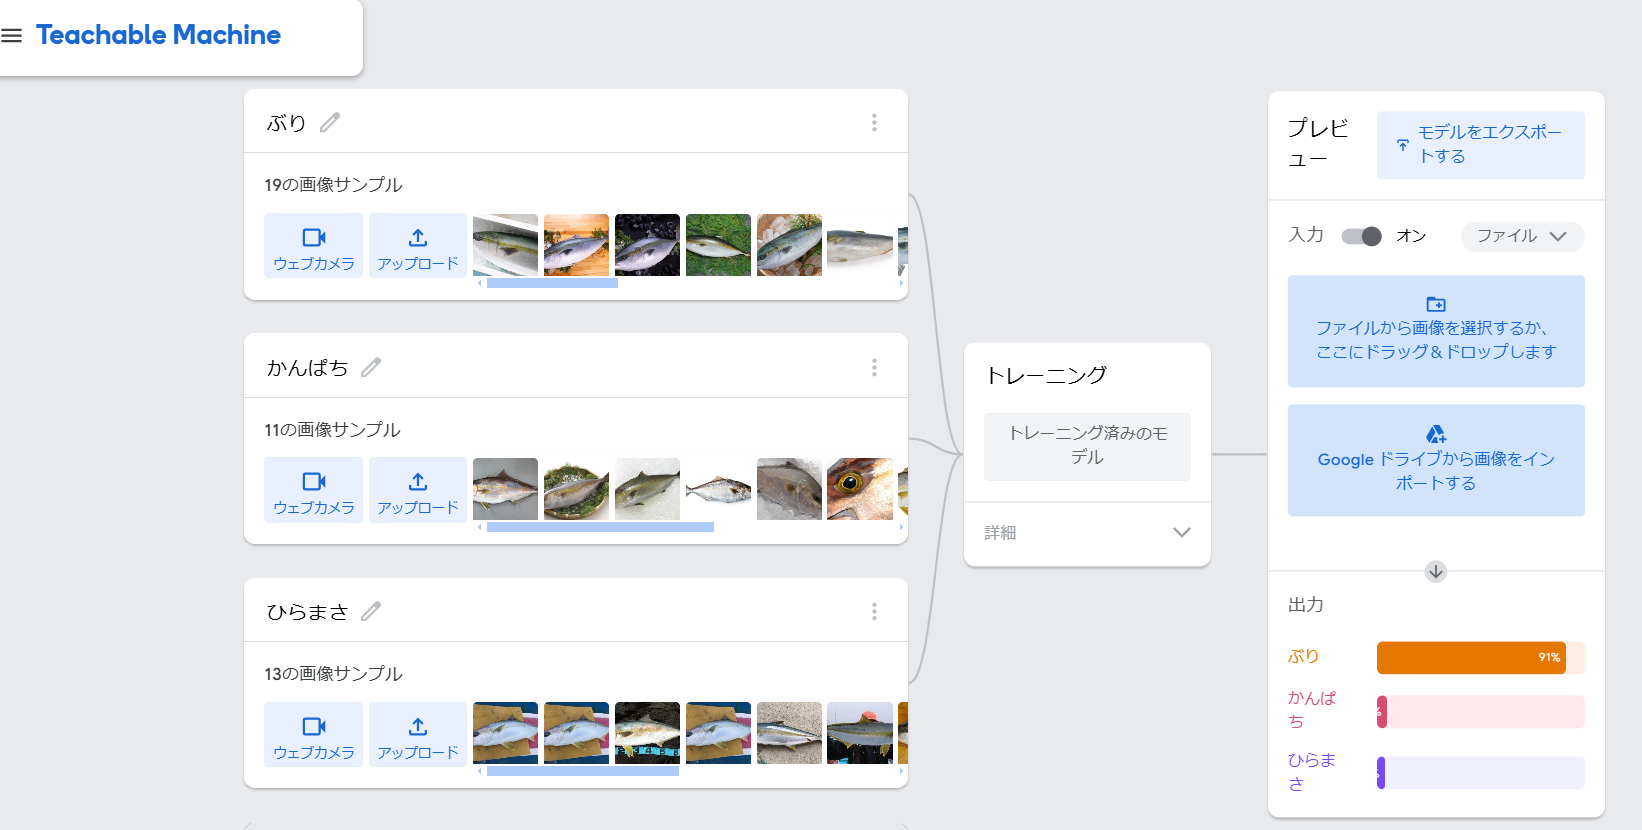Edit the かんぱち class name pencil icon

[x=371, y=367]
